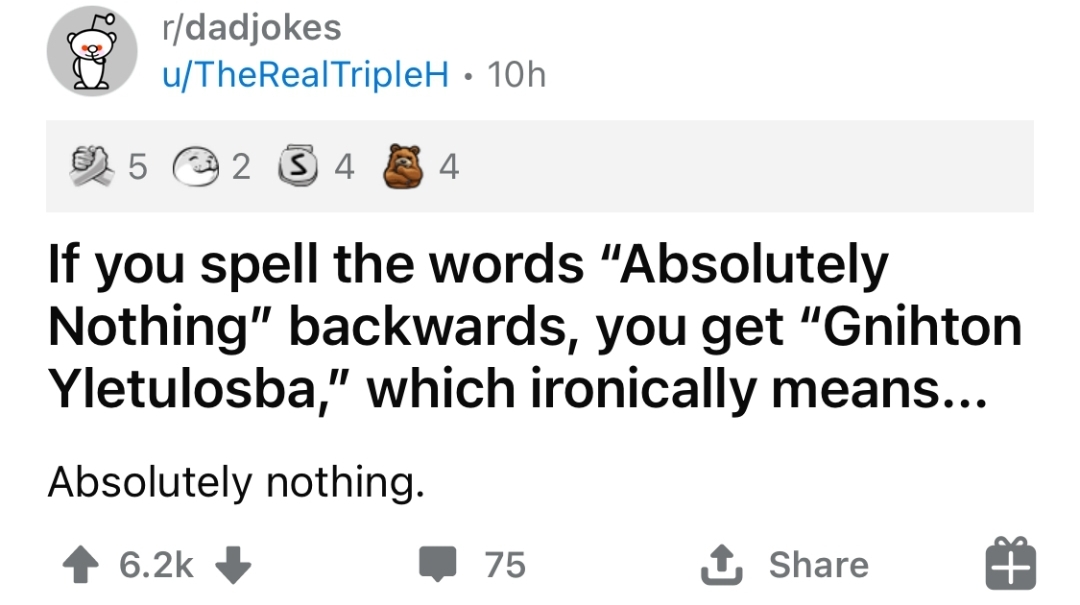This screenshot has width=1080, height=605.
Task: Click the white seal award icon
Action: tap(196, 168)
